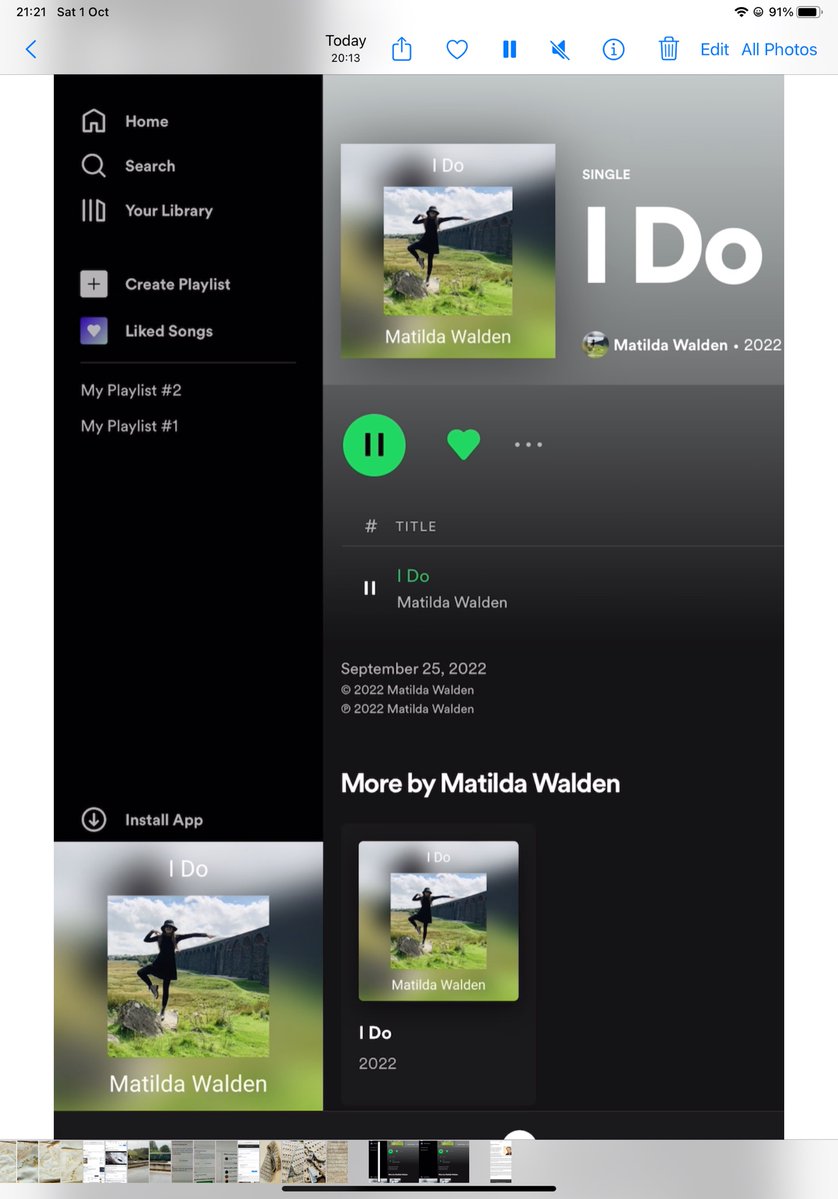This screenshot has height=1199, width=838.
Task: Open Liked Songs
Action: [169, 331]
